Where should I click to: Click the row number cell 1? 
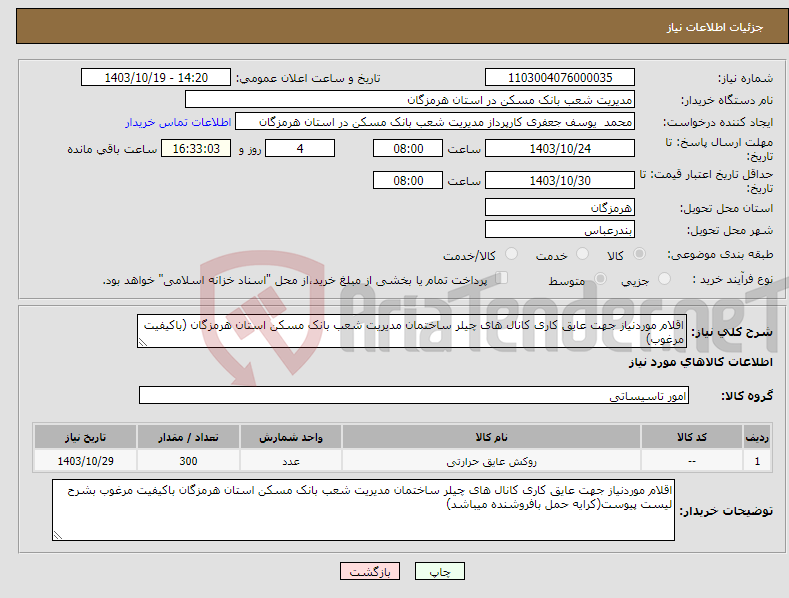click(757, 461)
